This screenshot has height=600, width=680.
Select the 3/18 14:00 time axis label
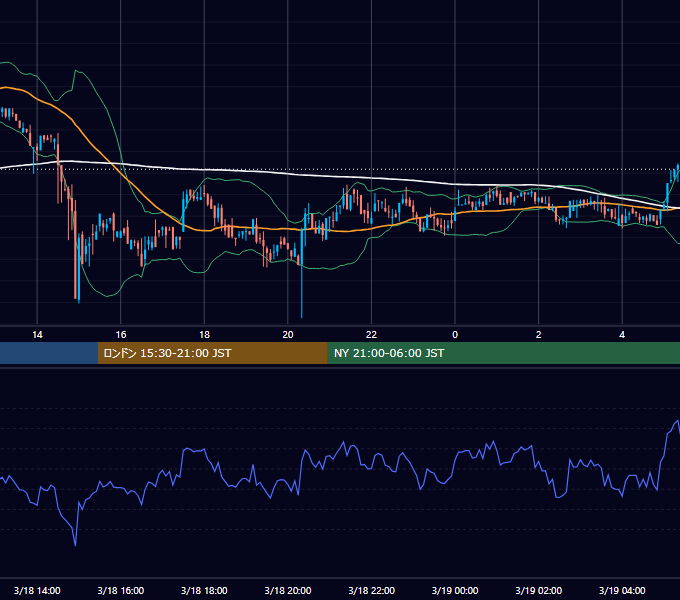[x=37, y=590]
